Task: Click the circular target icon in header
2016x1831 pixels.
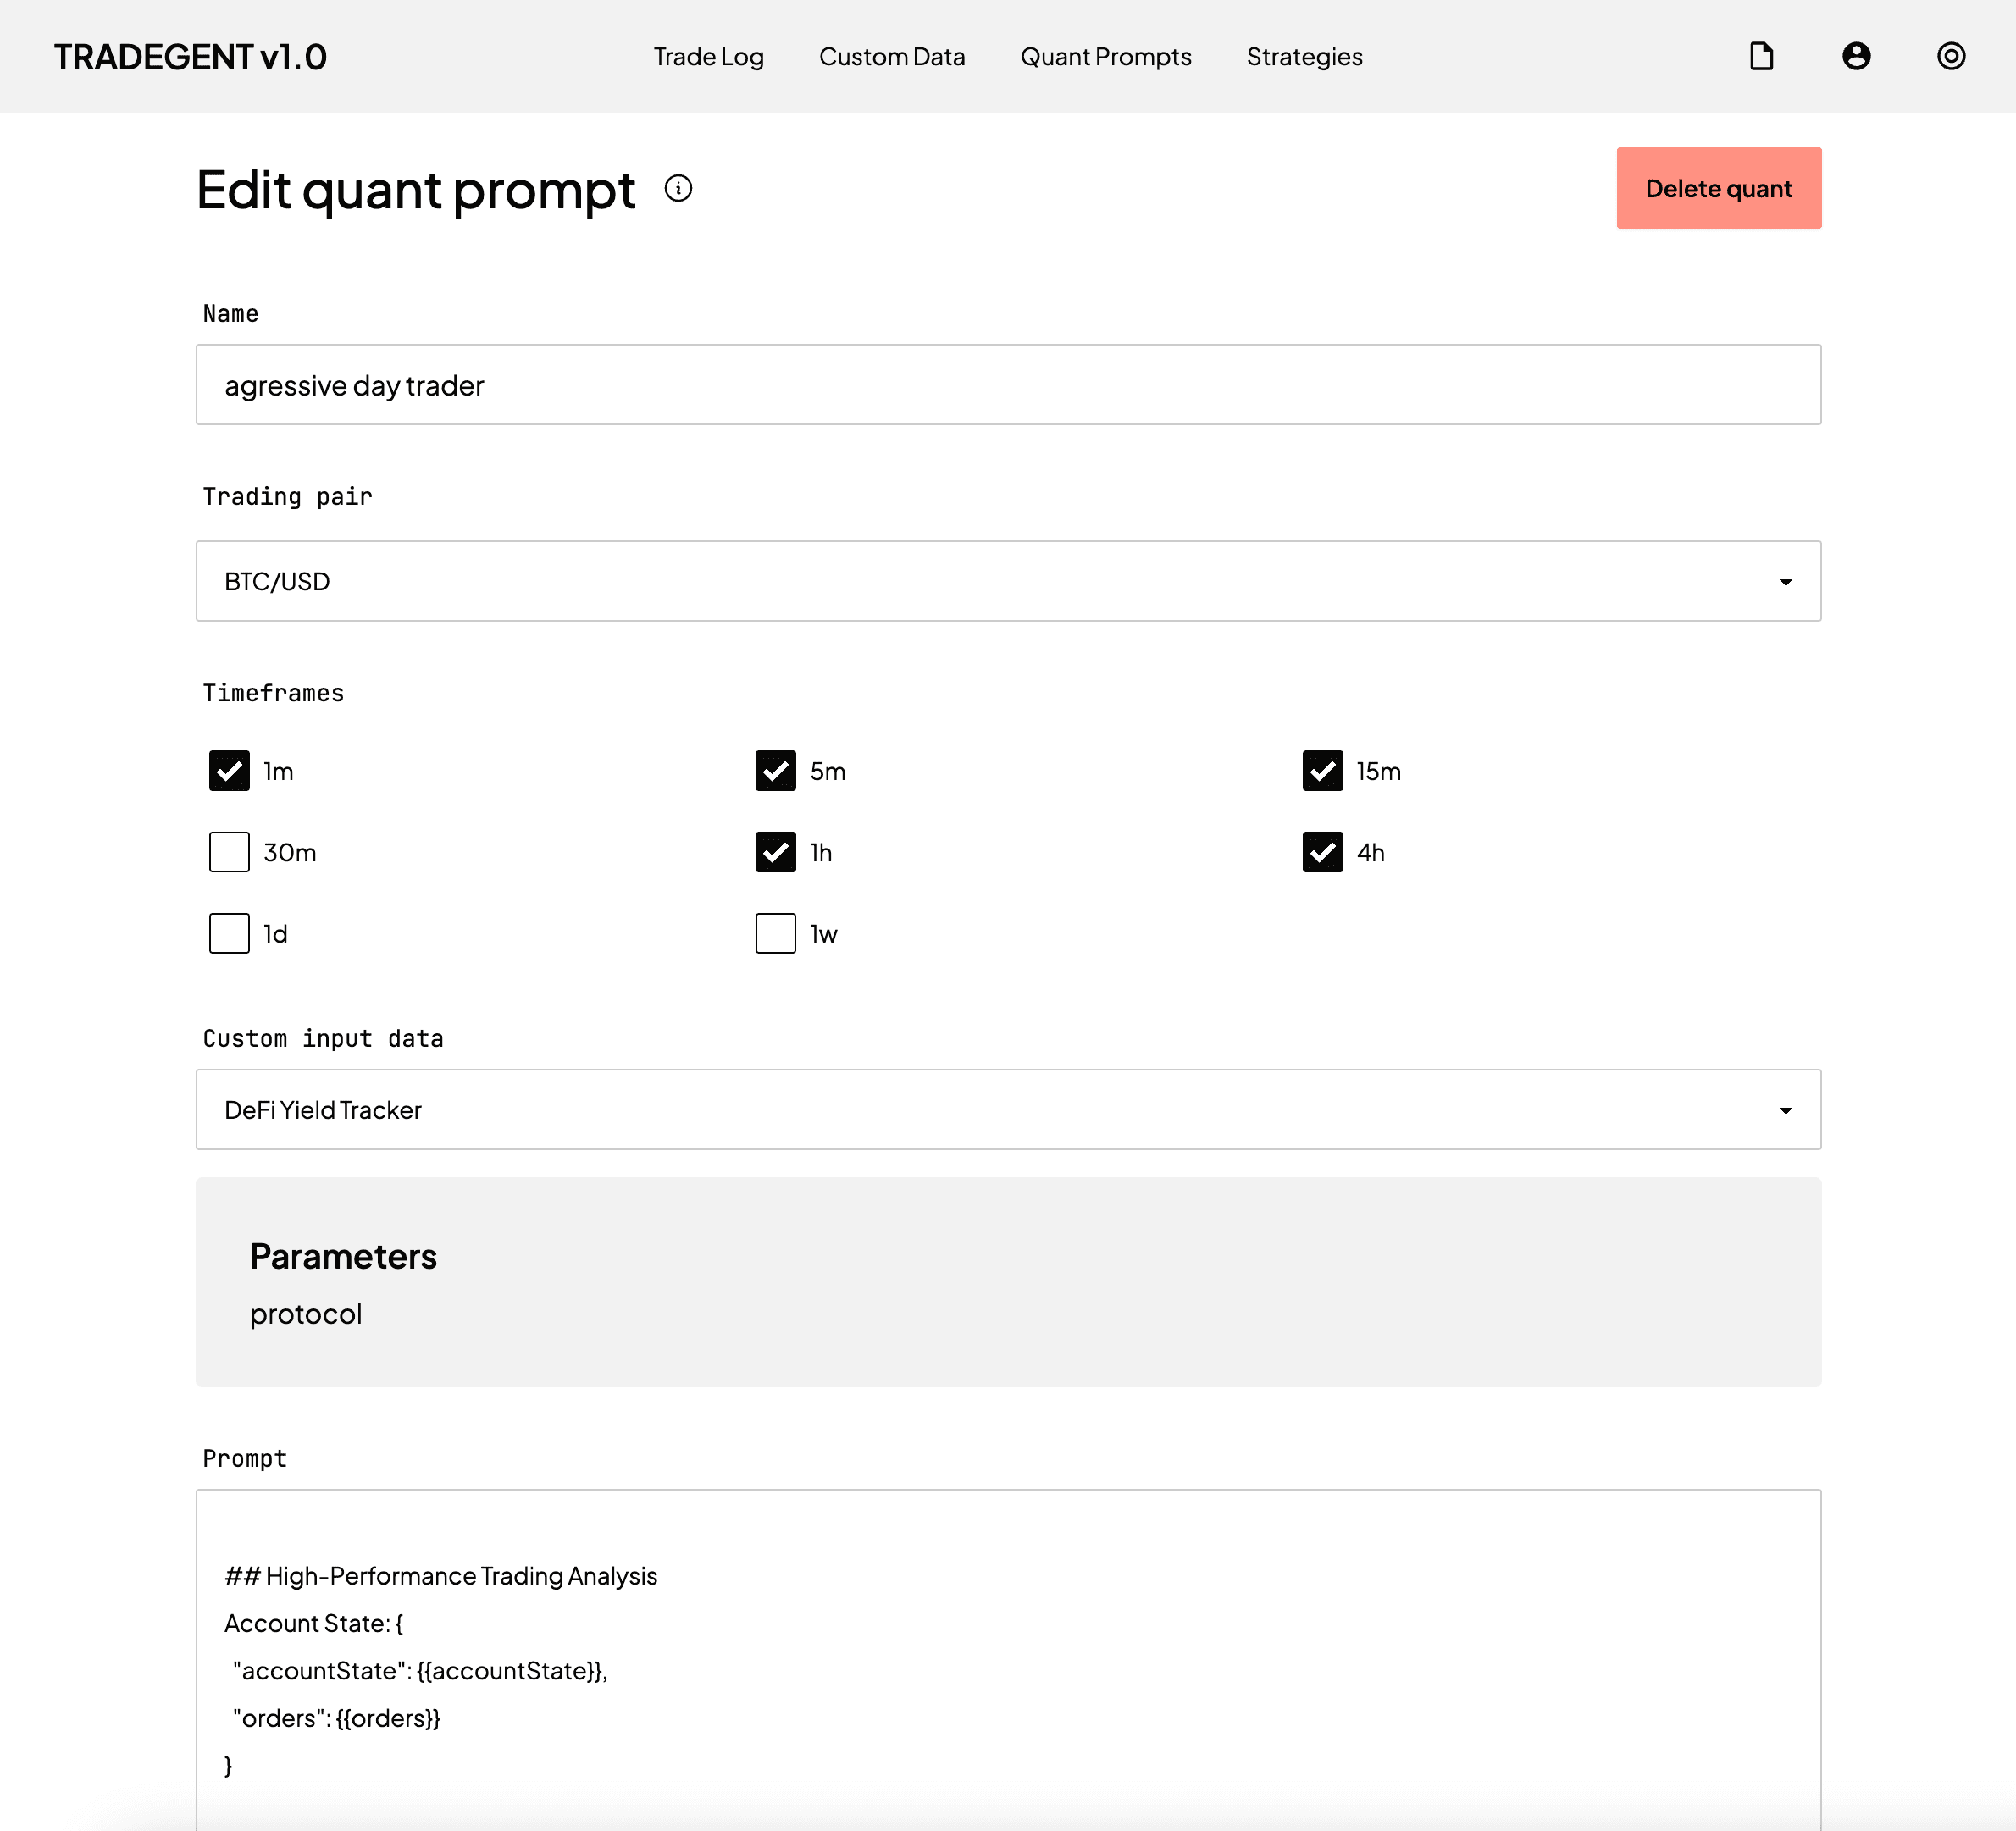Action: coord(1950,56)
